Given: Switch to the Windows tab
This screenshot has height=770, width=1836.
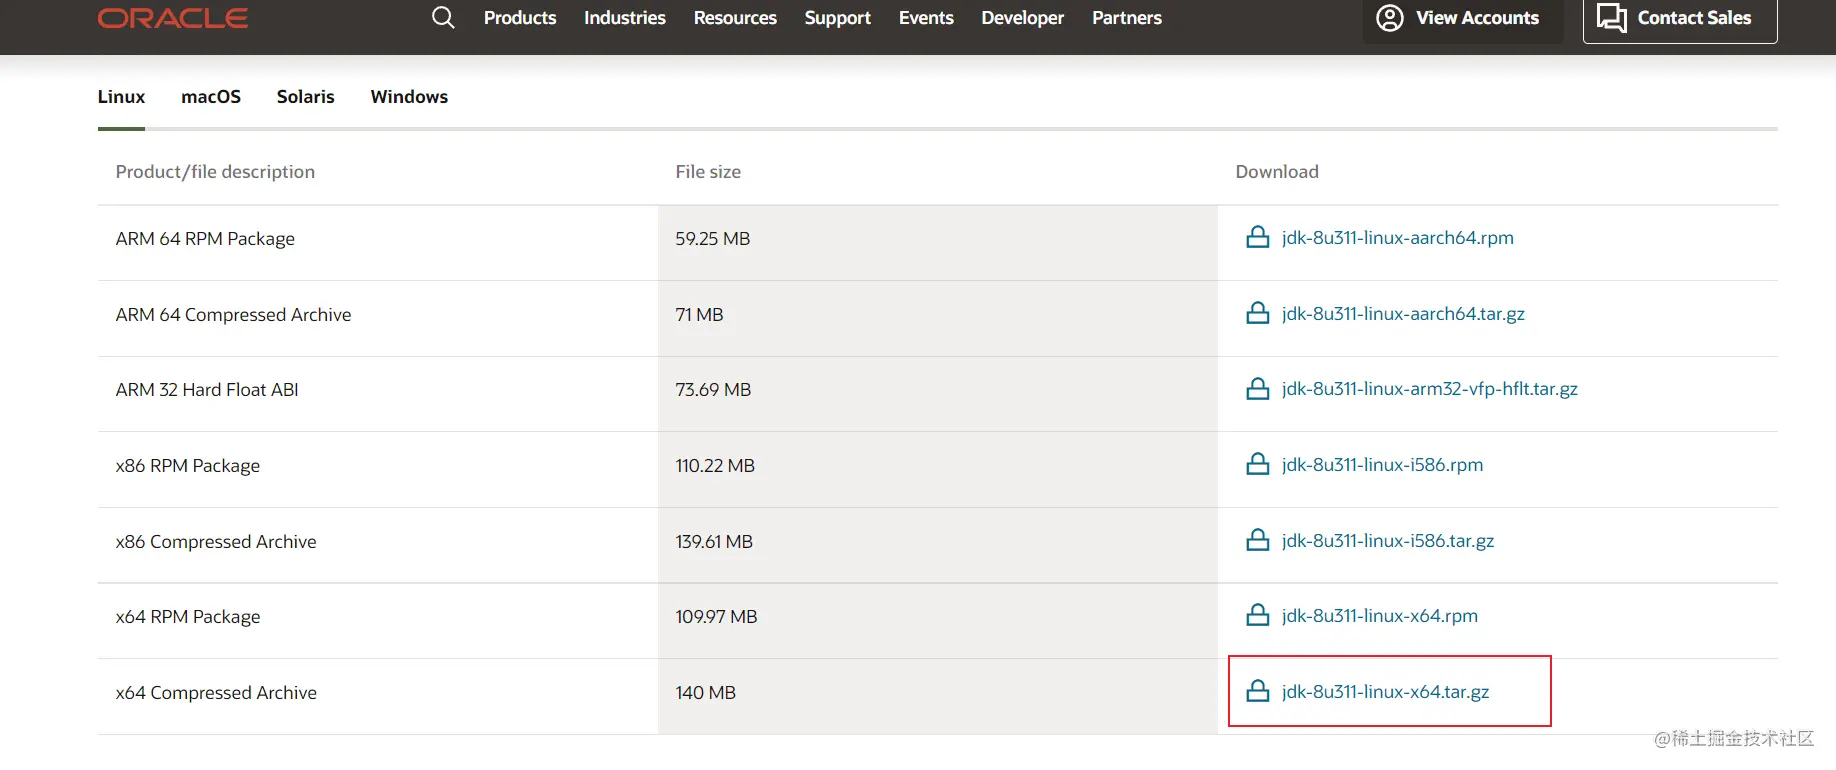Looking at the screenshot, I should pyautogui.click(x=409, y=97).
